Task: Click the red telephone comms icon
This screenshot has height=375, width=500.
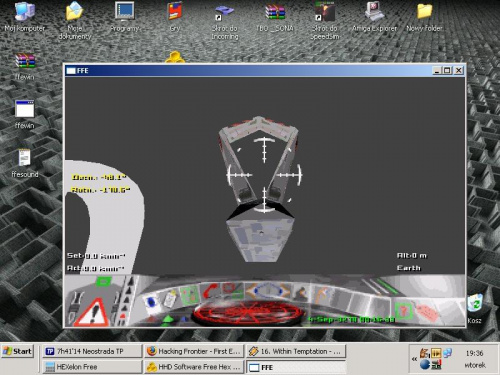Action: coord(210,290)
